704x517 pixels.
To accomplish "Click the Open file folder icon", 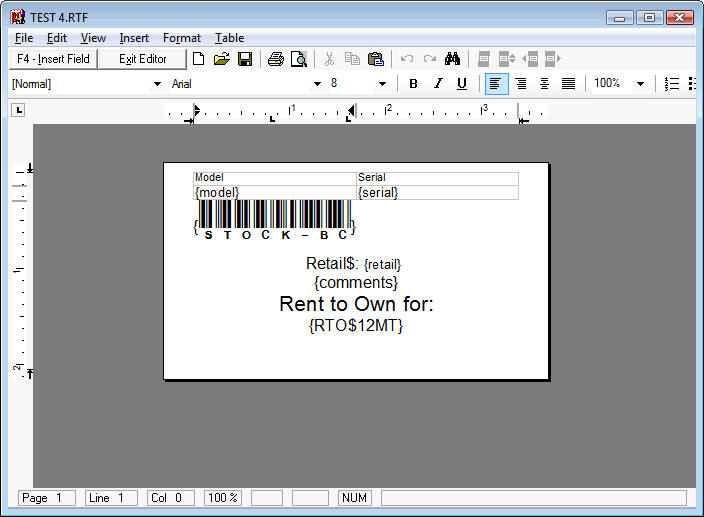I will [x=221, y=59].
